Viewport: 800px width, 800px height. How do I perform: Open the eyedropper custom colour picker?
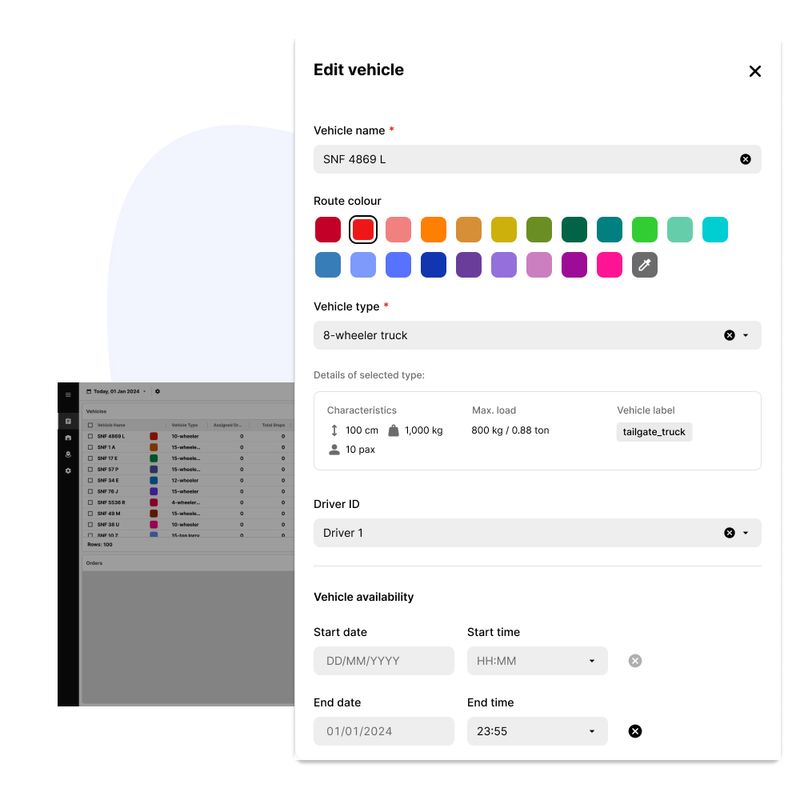(644, 265)
